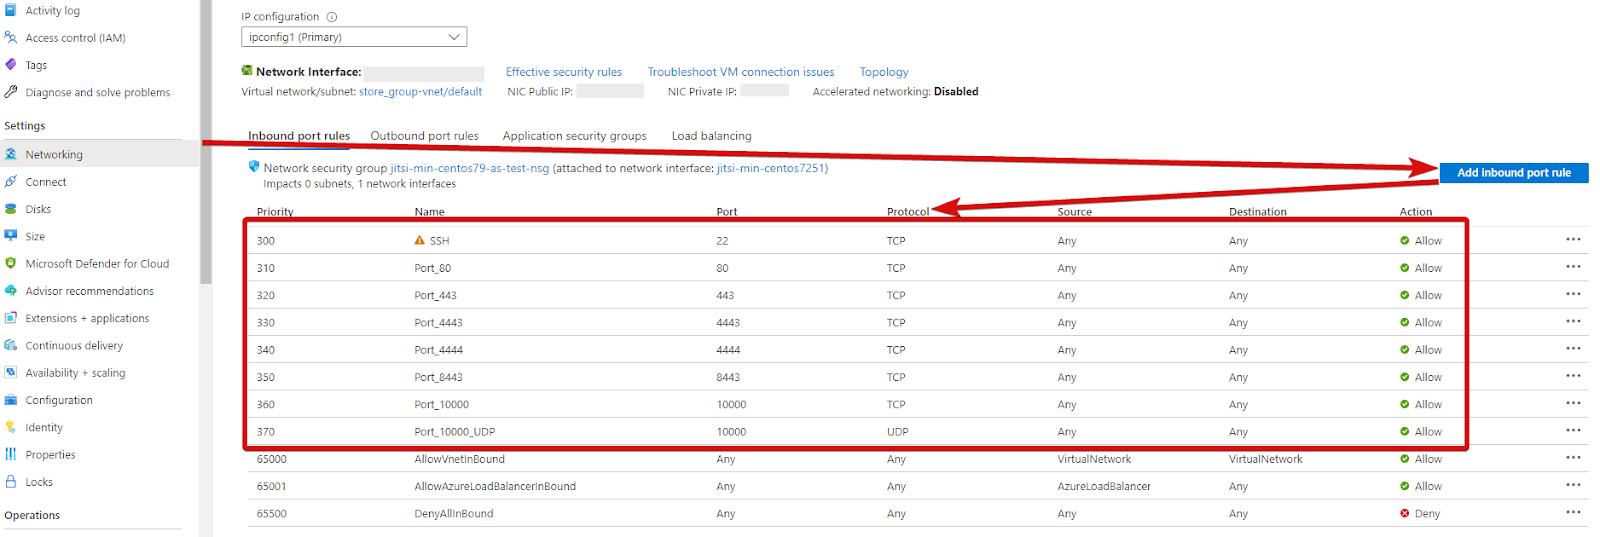Open the ellipsis menu for AllowVnetInBound rule
Image resolution: width=1600 pixels, height=537 pixels.
(1573, 457)
